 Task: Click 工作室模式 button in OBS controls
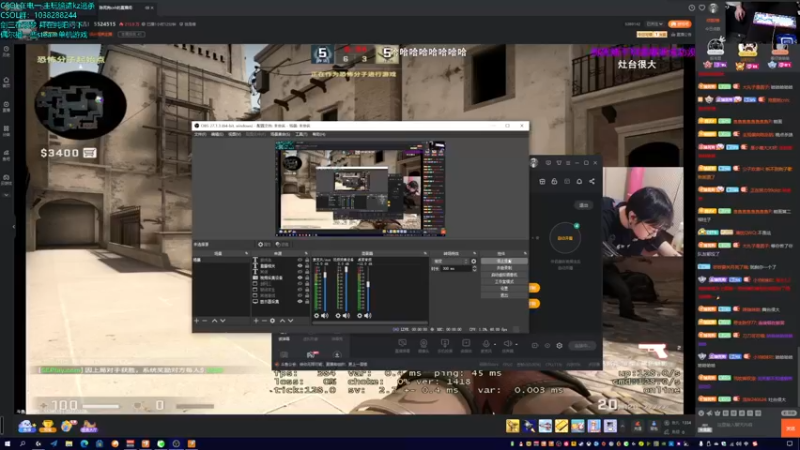[504, 282]
